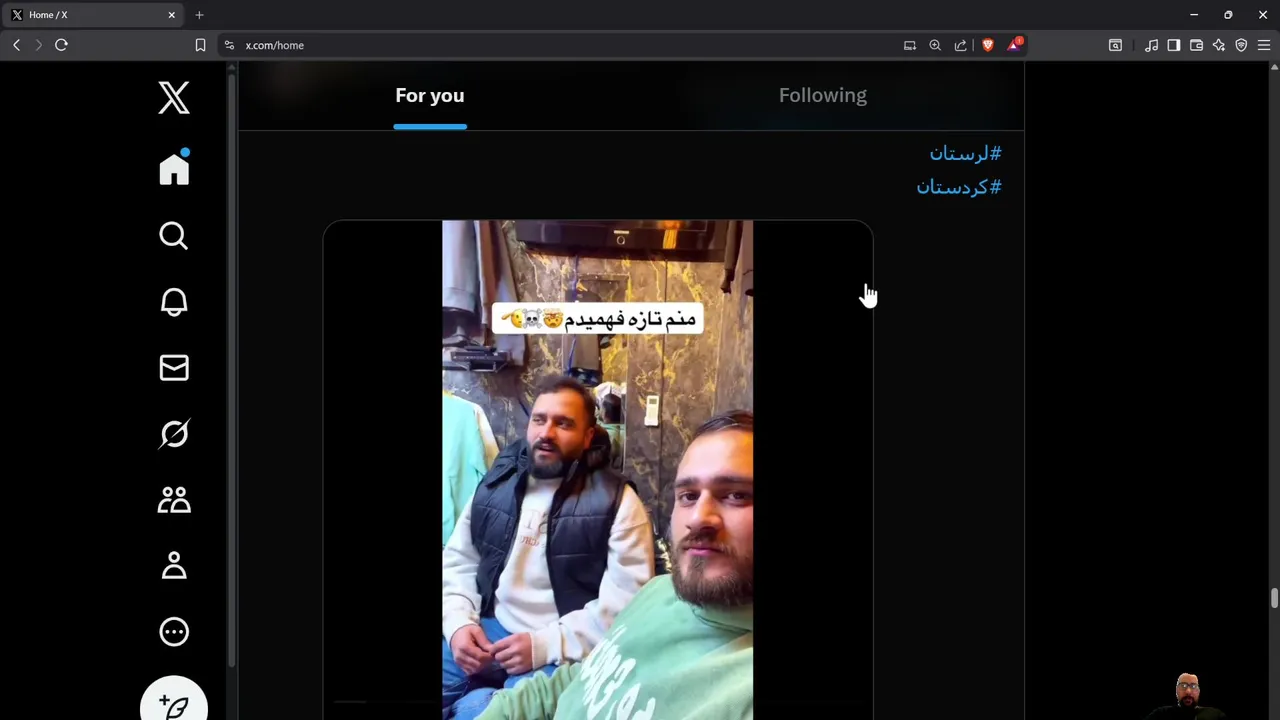
Task: Go to Home via the house icon
Action: click(x=174, y=168)
